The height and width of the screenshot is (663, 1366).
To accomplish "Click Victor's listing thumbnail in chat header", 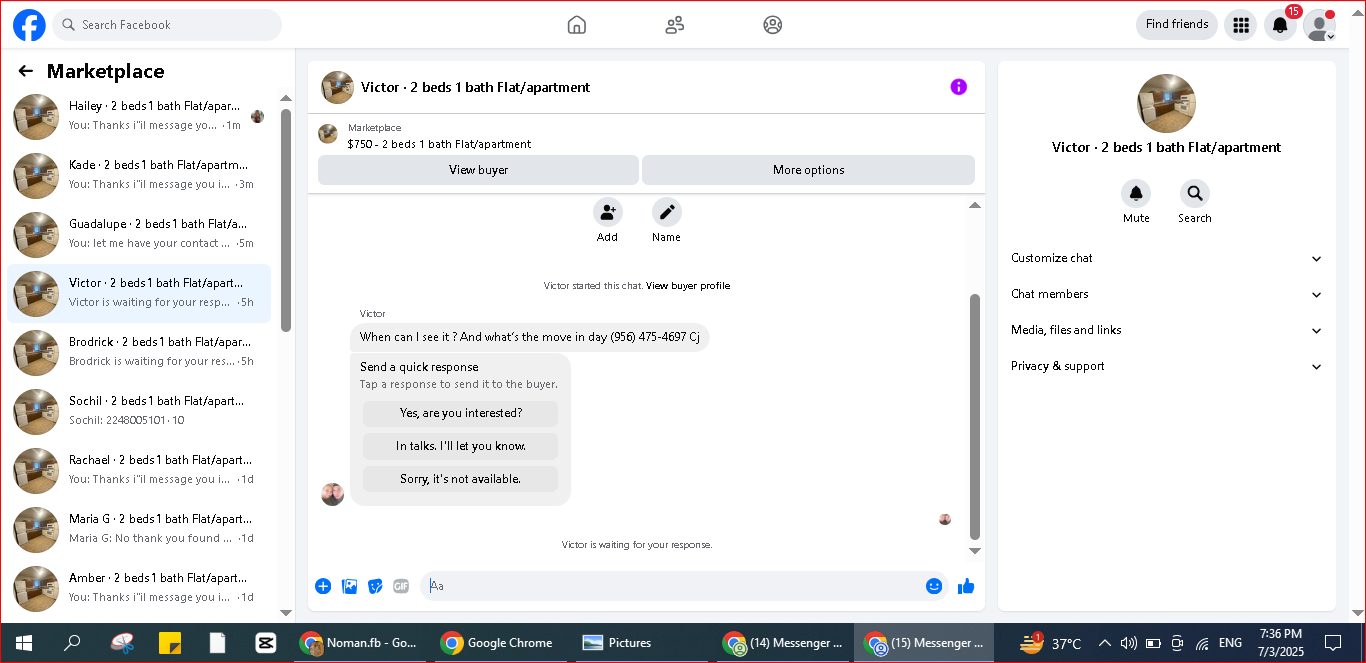I will click(337, 87).
